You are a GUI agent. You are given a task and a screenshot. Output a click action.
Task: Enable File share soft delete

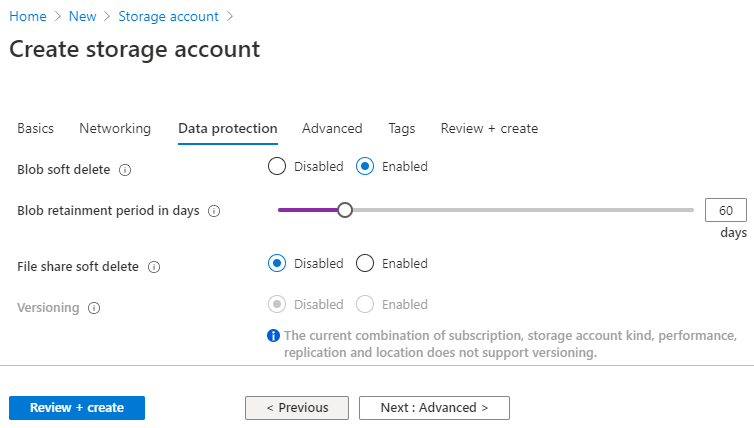(365, 263)
